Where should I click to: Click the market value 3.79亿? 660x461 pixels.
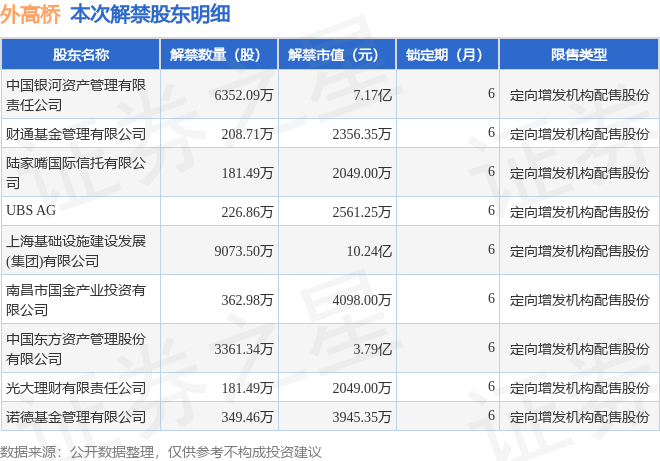[373, 349]
